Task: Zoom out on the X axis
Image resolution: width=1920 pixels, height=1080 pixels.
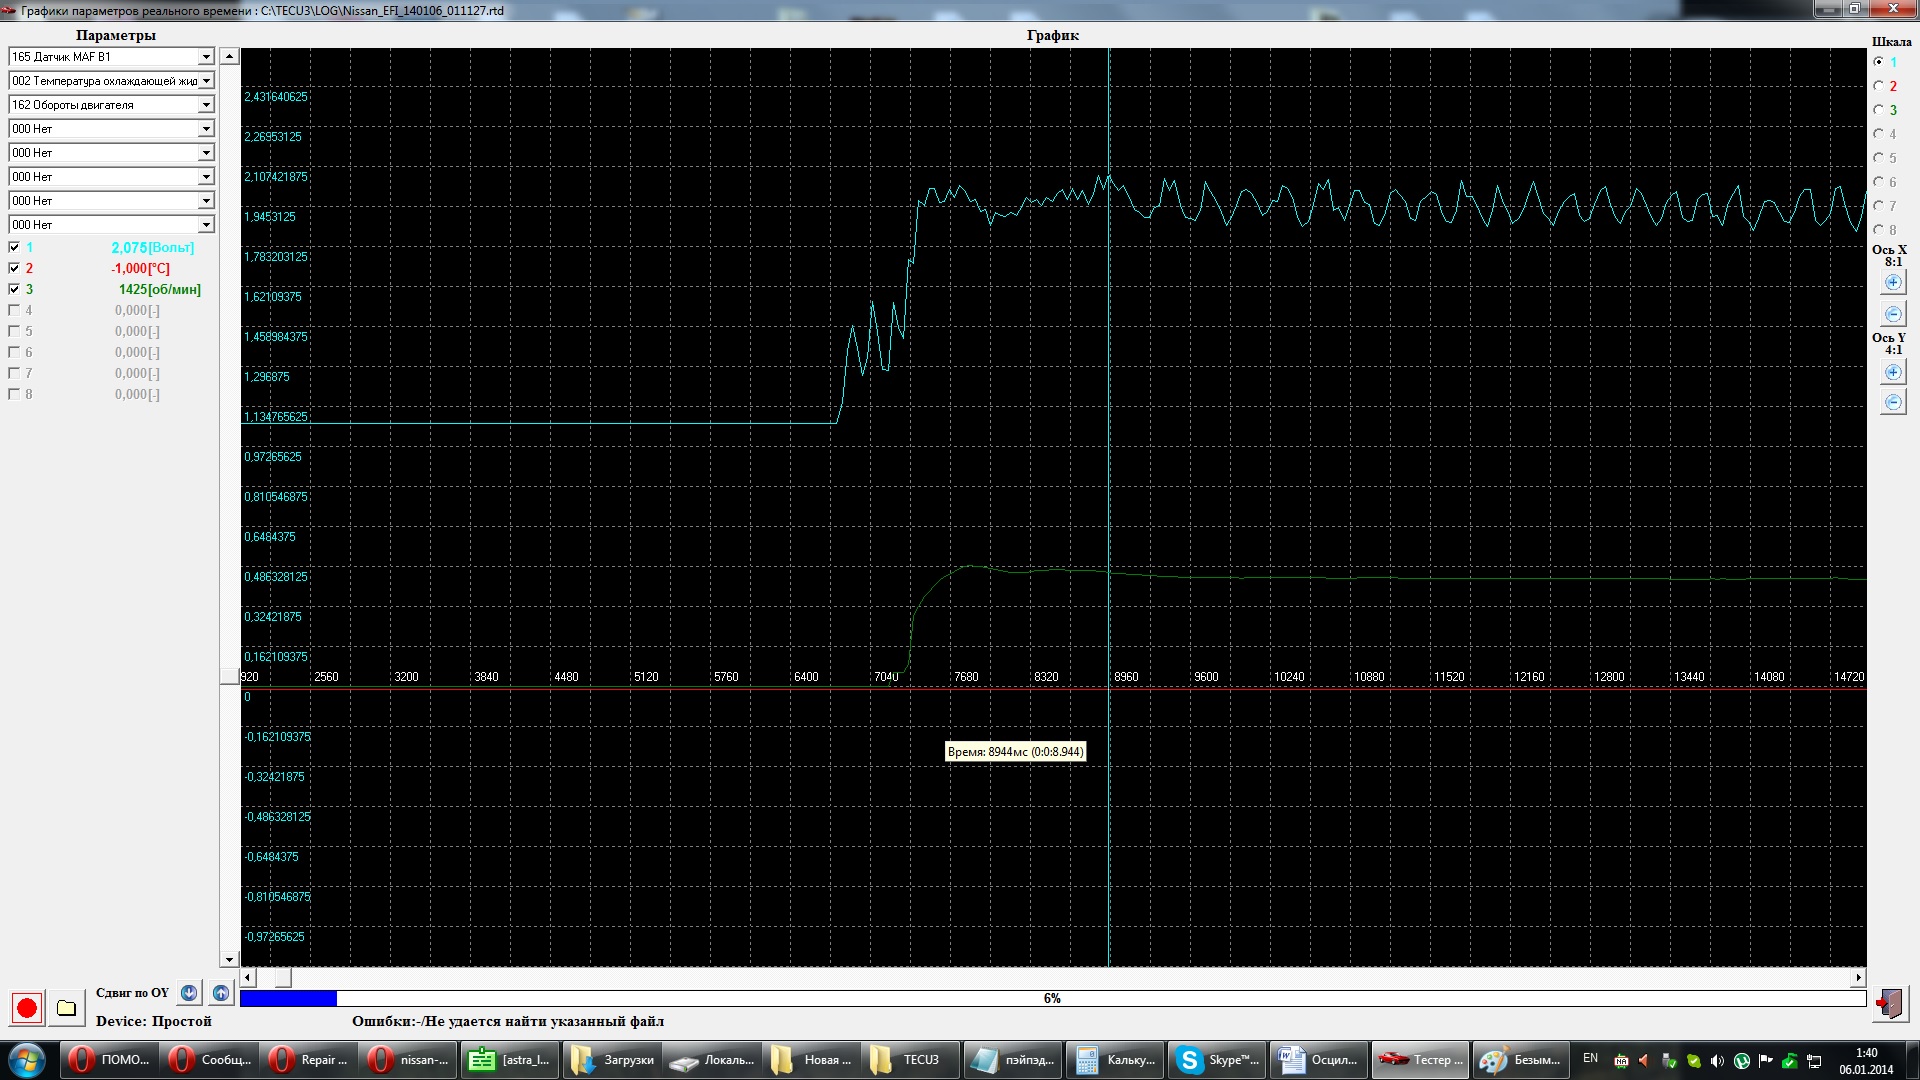Action: point(1893,313)
